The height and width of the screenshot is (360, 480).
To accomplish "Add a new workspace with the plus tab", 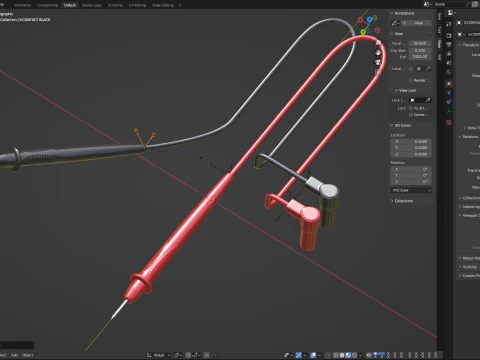I will click(x=180, y=5).
